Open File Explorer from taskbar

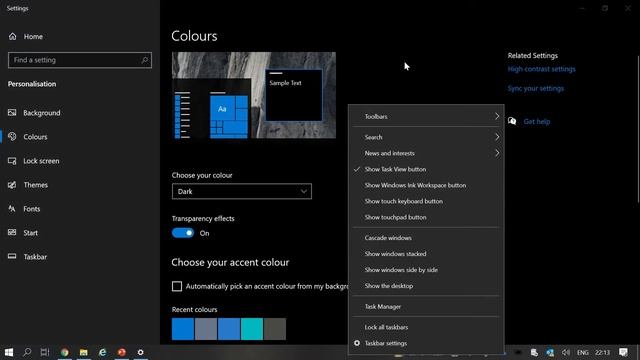(84, 352)
